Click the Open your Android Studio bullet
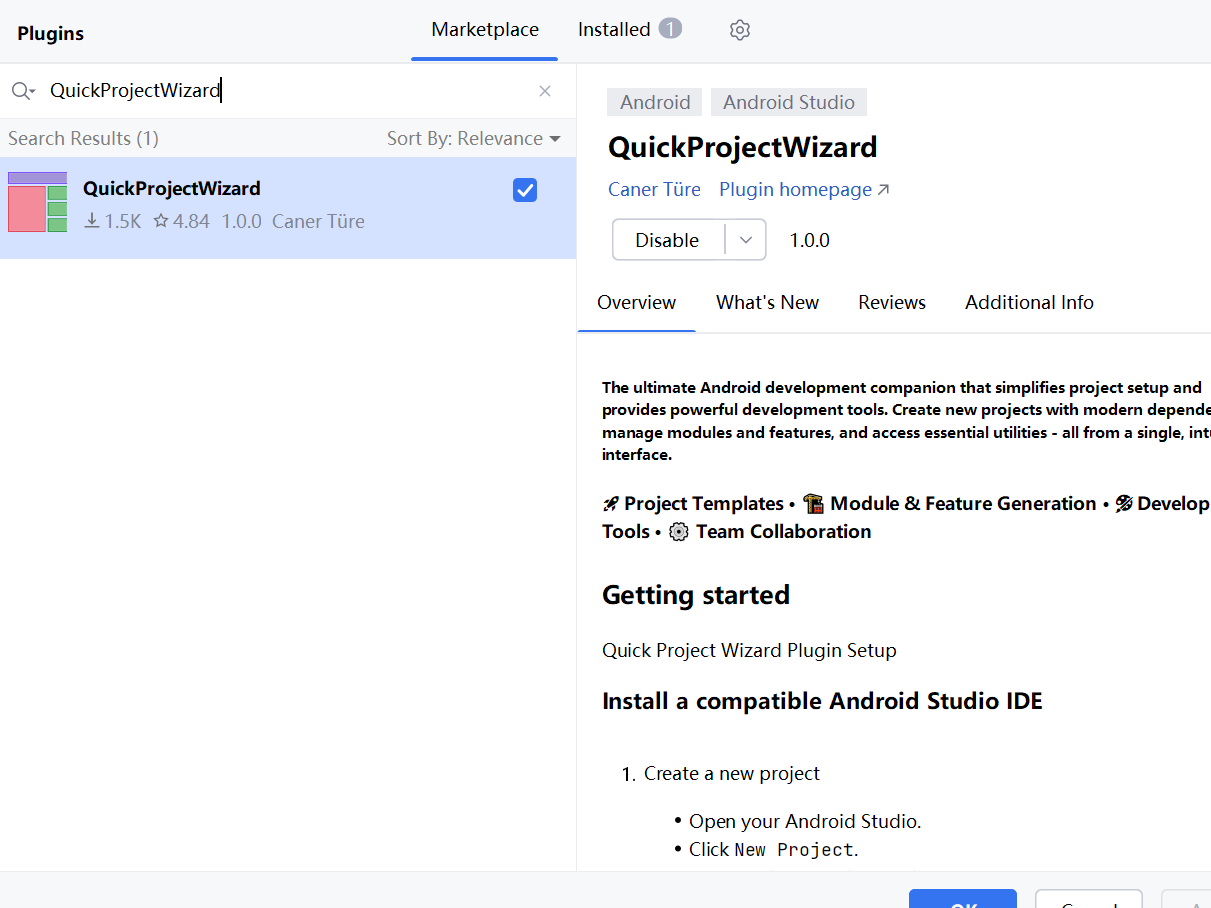Screen dimensions: 1211x908 coord(805,821)
